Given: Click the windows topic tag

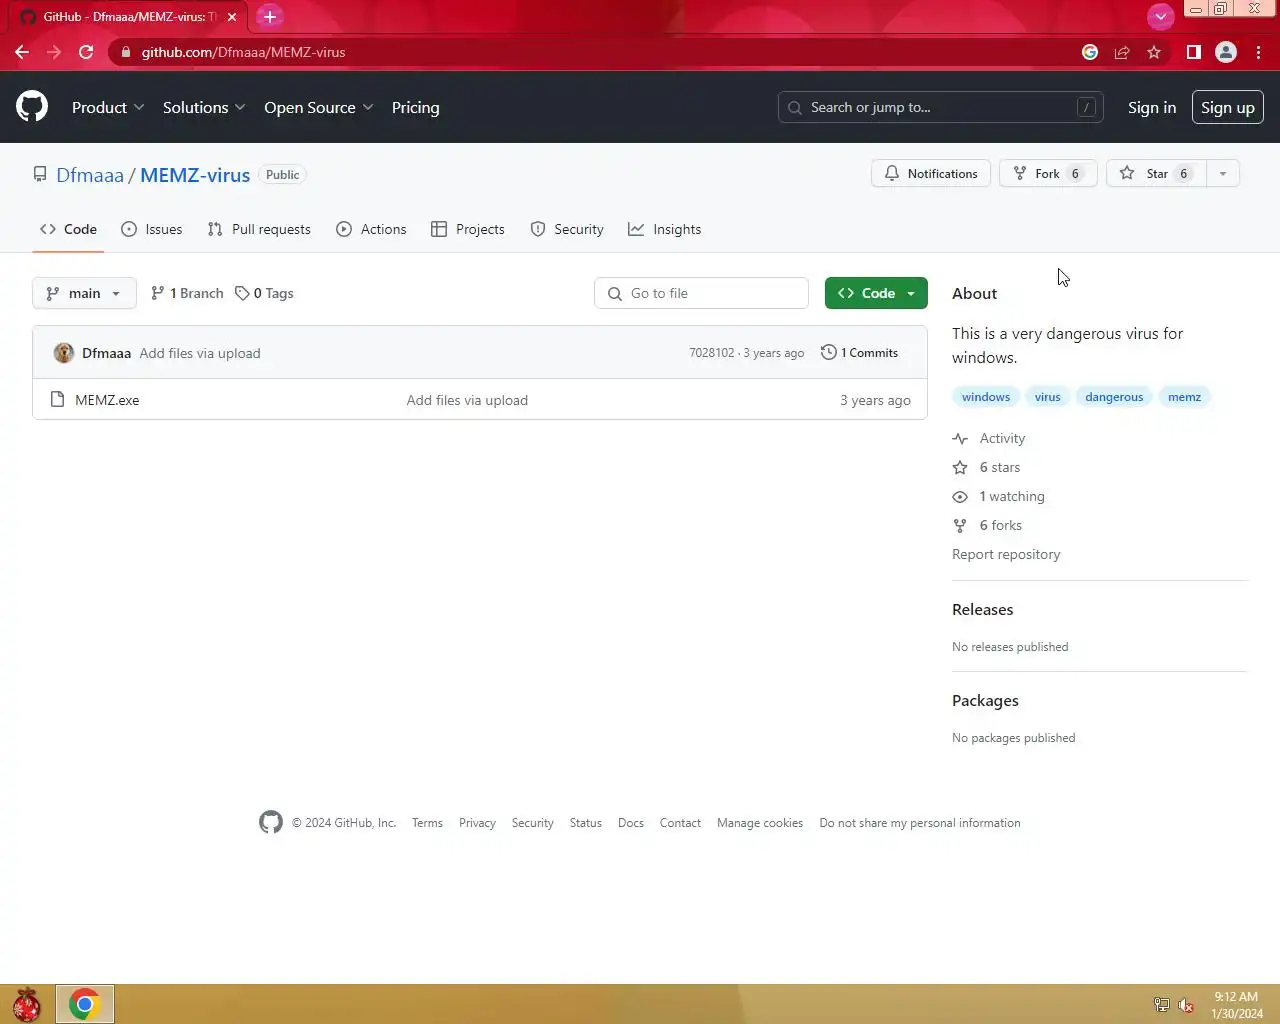Looking at the screenshot, I should click(x=986, y=397).
